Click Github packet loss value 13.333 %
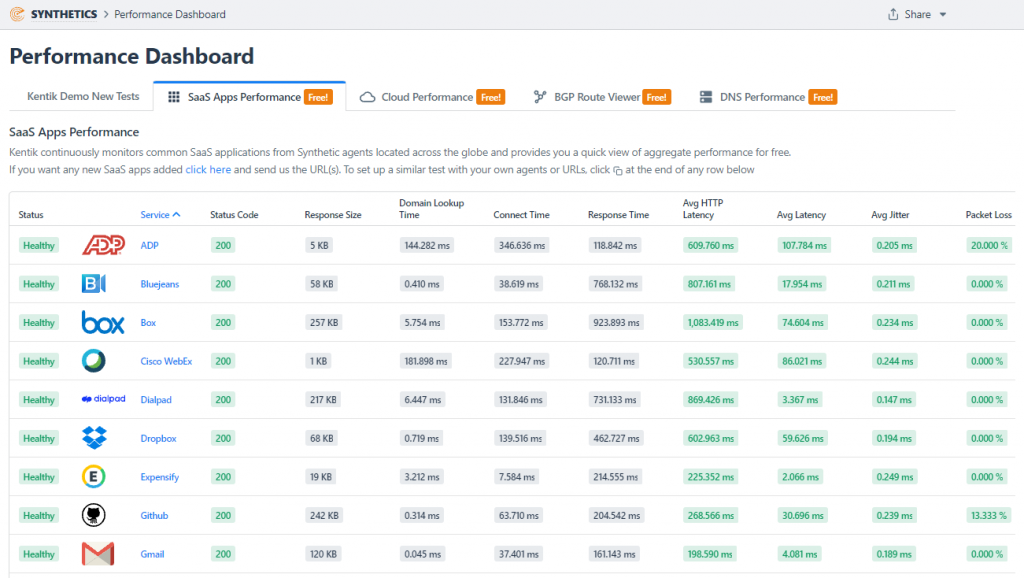 click(989, 515)
